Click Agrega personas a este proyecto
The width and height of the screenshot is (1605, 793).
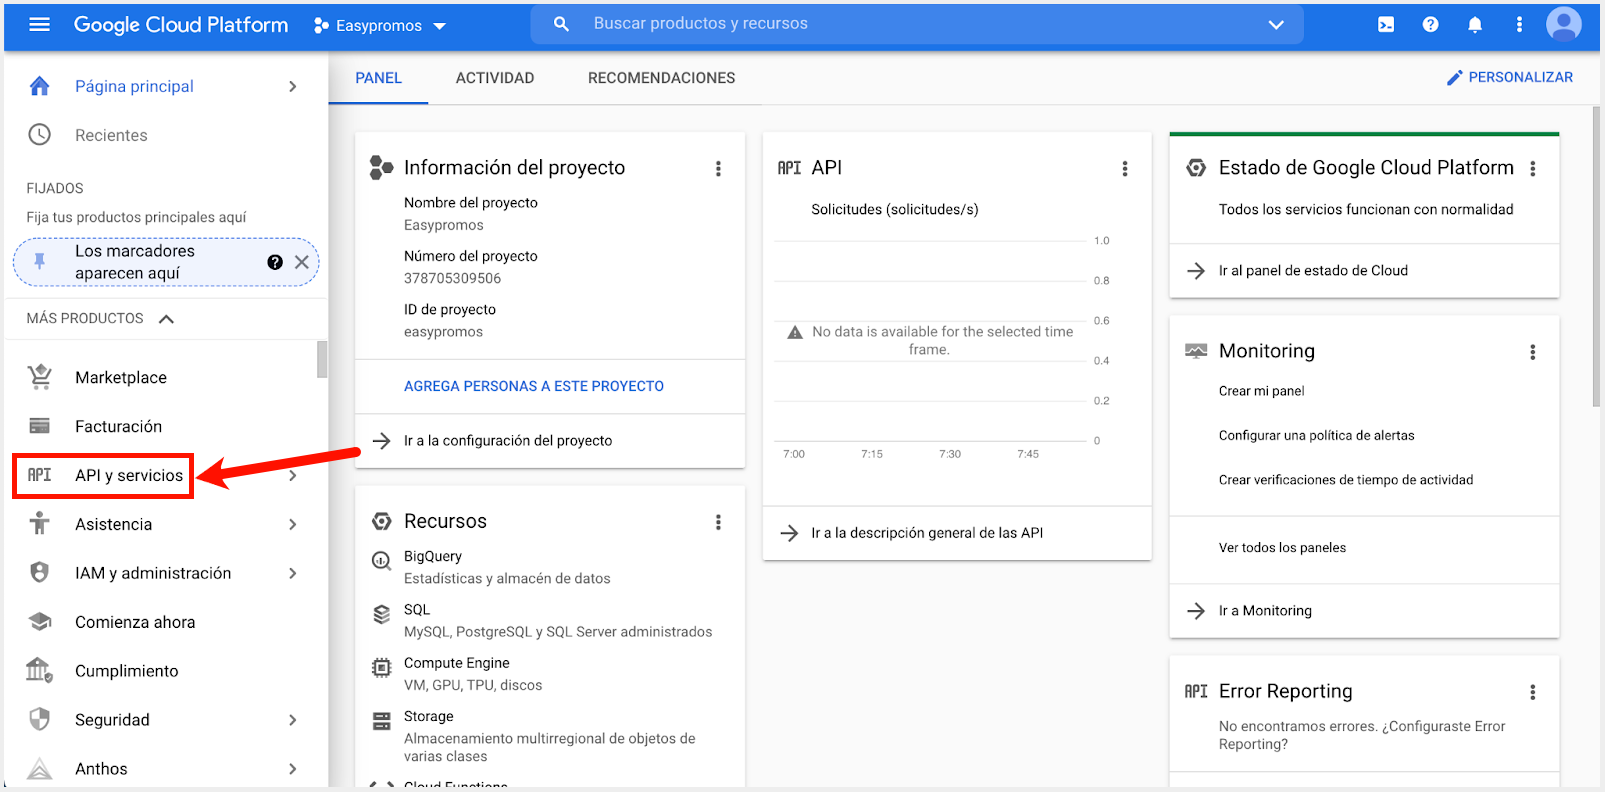534,386
